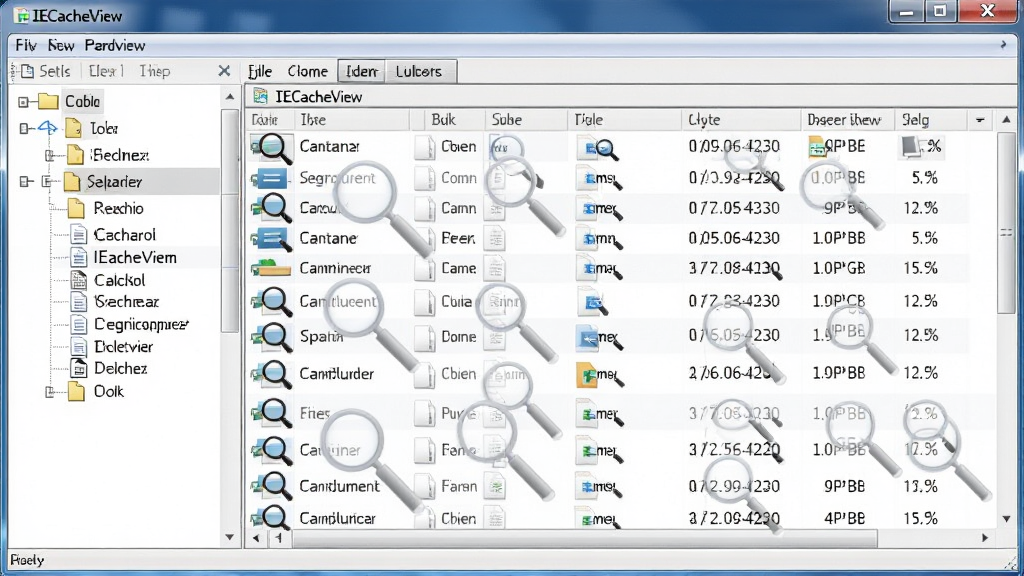Click the Delchez file icon in the tree
Screen dimensions: 1024x576
pos(79,368)
